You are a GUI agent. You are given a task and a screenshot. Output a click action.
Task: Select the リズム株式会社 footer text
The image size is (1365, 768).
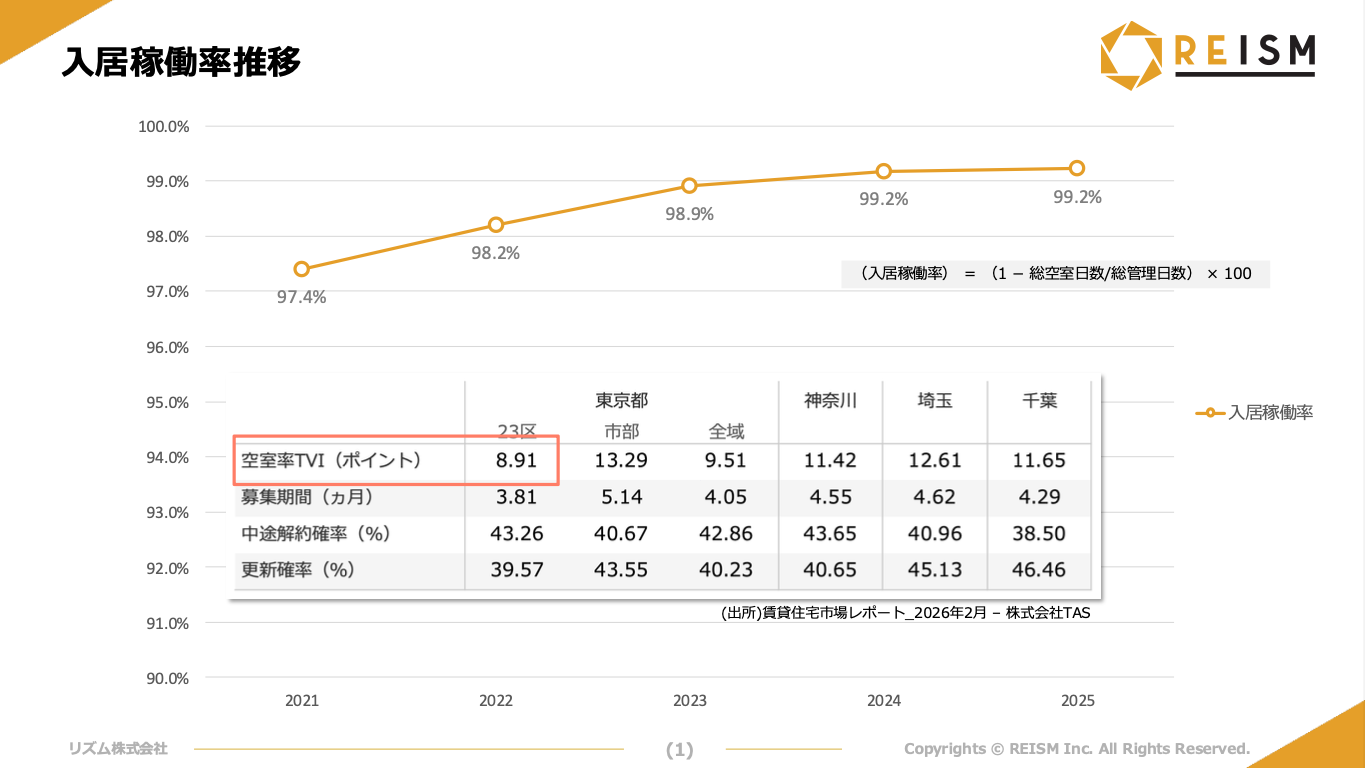[x=118, y=748]
